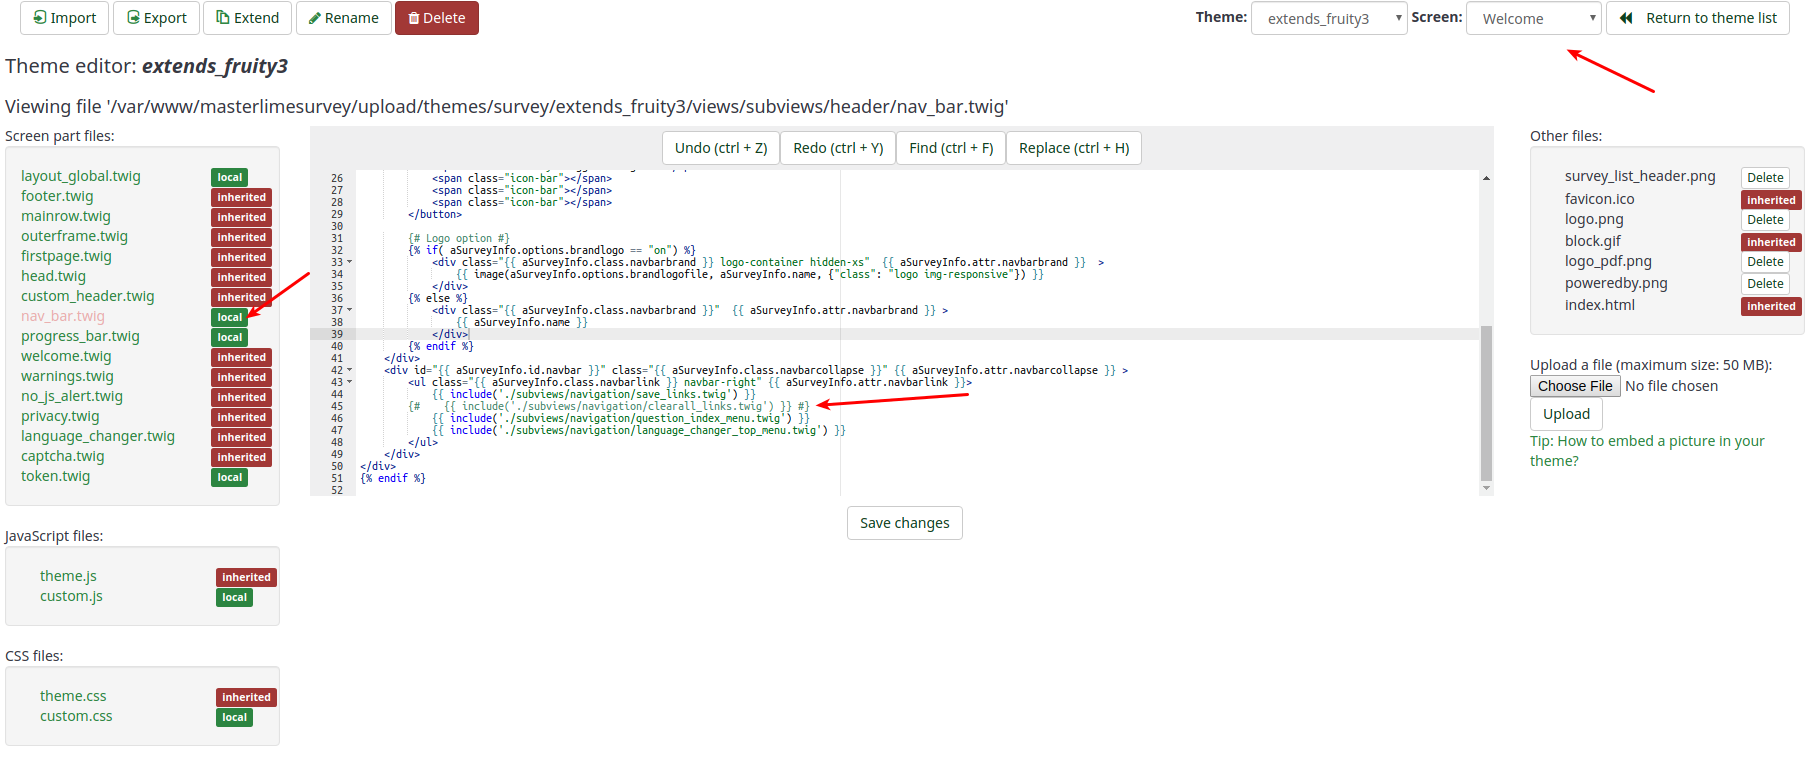This screenshot has width=1814, height=765.
Task: Open the Theme dropdown extends_fruity3
Action: point(1328,19)
